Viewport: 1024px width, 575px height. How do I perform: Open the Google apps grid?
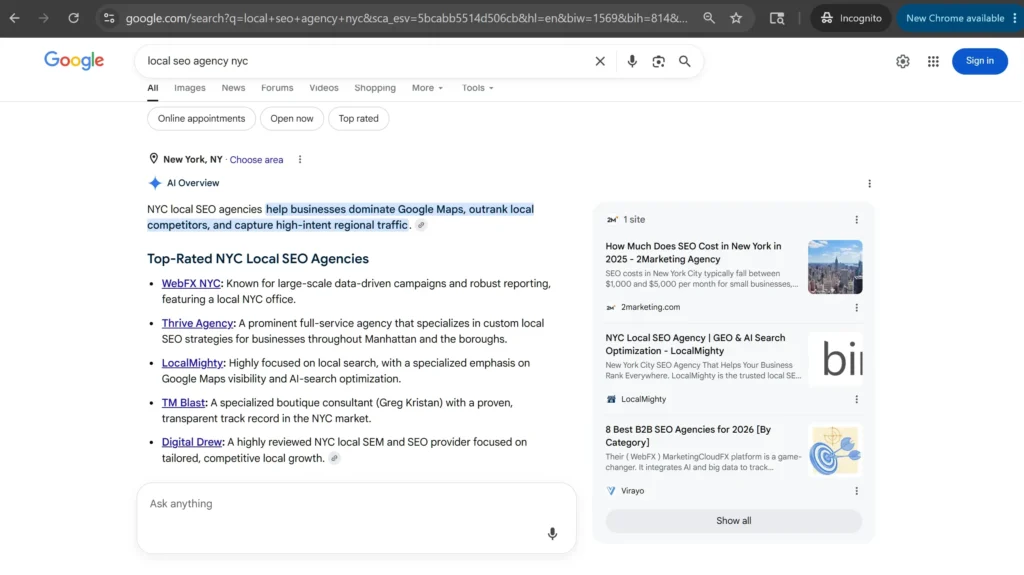coord(933,61)
